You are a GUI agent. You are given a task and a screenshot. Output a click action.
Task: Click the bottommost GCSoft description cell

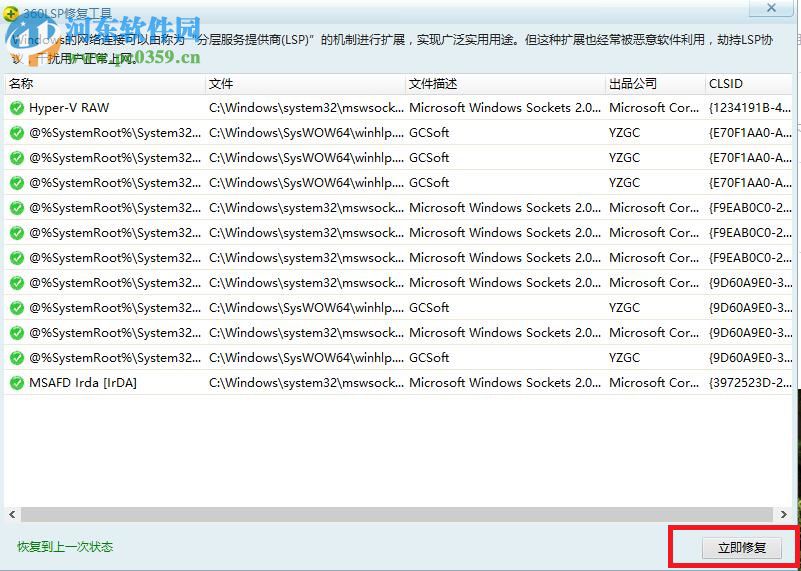429,358
